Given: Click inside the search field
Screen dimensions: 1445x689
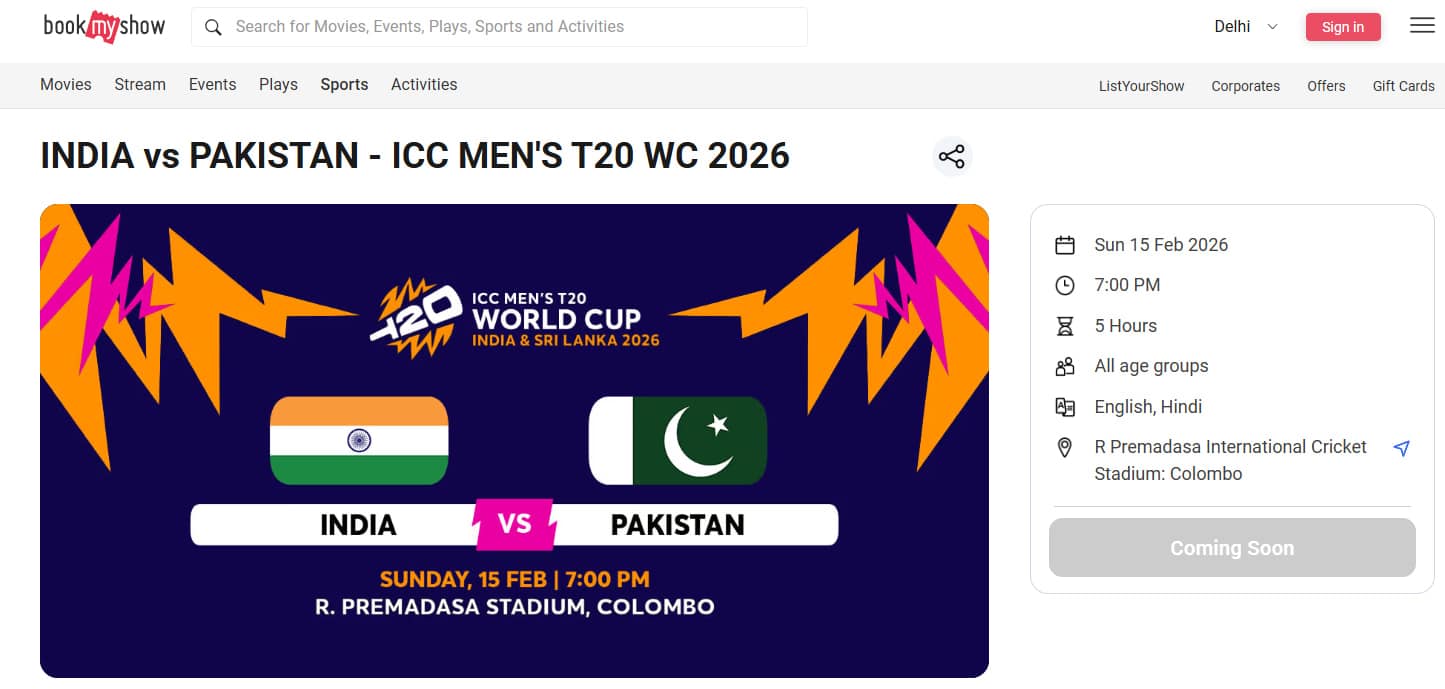Looking at the screenshot, I should (x=500, y=27).
